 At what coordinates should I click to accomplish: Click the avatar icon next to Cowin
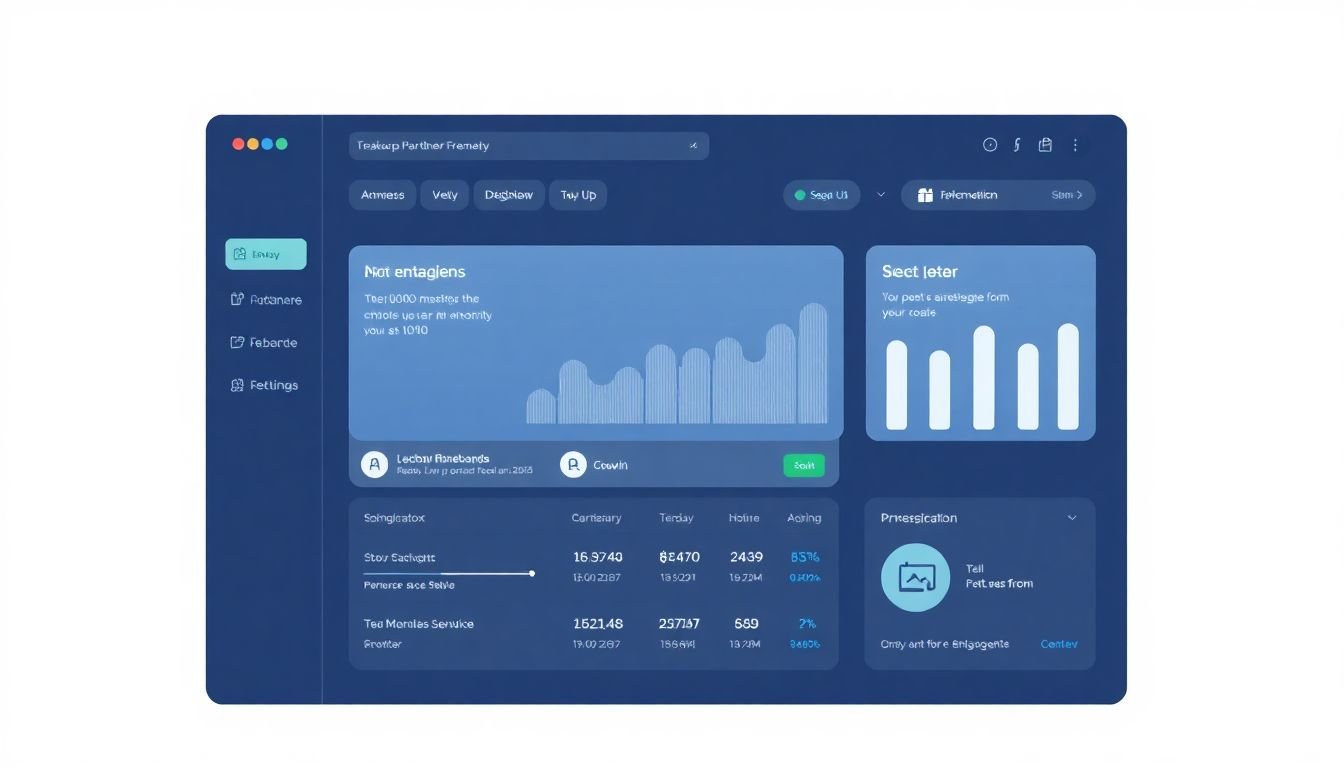(573, 464)
